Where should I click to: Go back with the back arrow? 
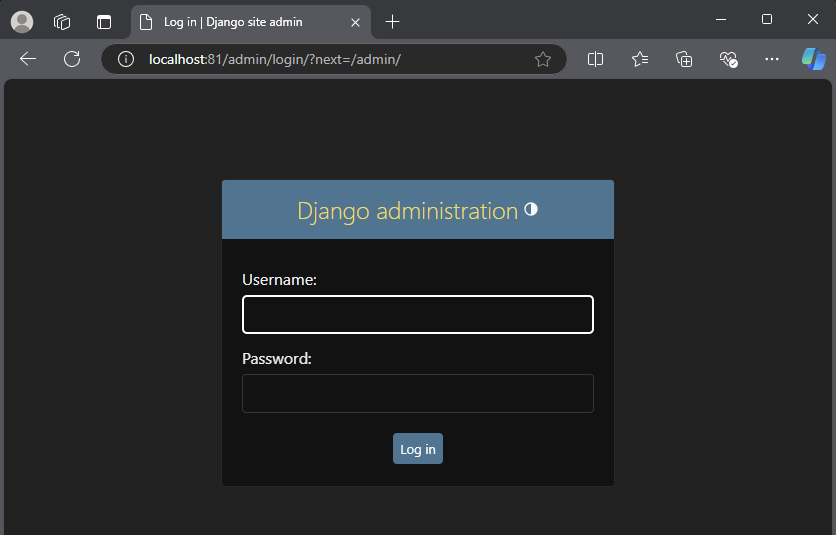pos(28,59)
